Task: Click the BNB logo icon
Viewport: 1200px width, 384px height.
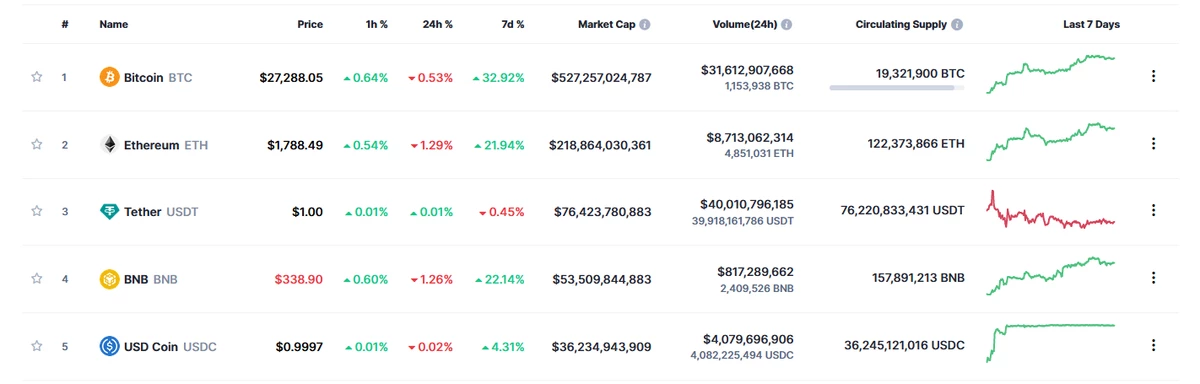Action: pyautogui.click(x=109, y=279)
